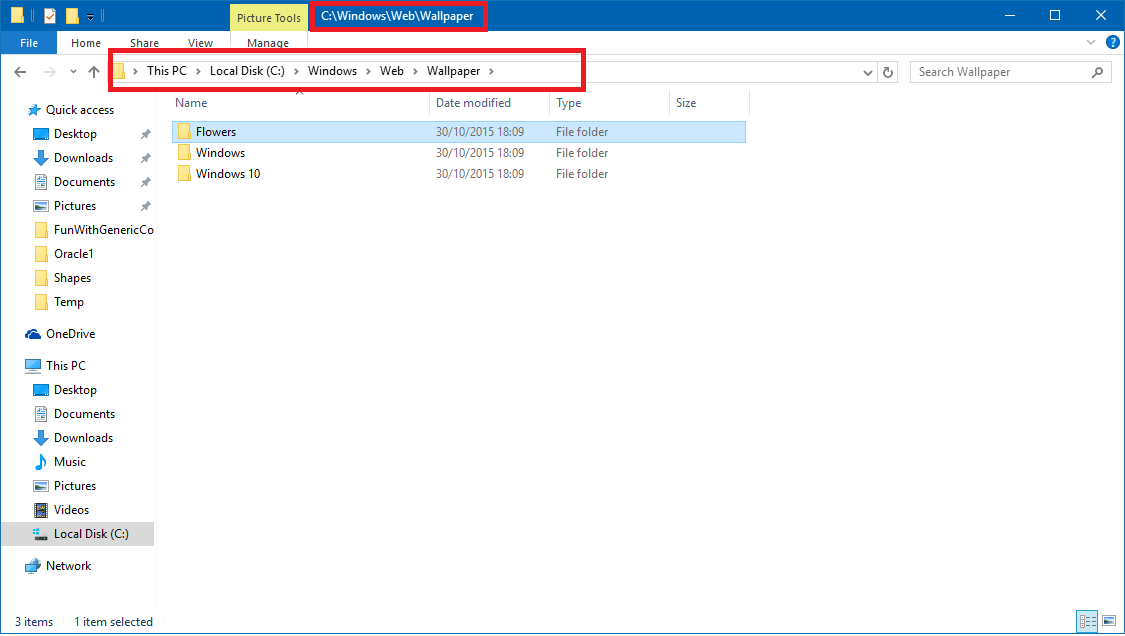This screenshot has height=636, width=1125.
Task: Open the Flowers folder icon
Action: pyautogui.click(x=183, y=132)
